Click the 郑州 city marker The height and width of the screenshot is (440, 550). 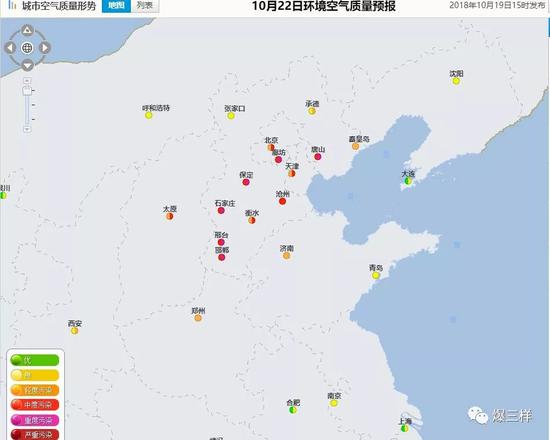(x=198, y=318)
